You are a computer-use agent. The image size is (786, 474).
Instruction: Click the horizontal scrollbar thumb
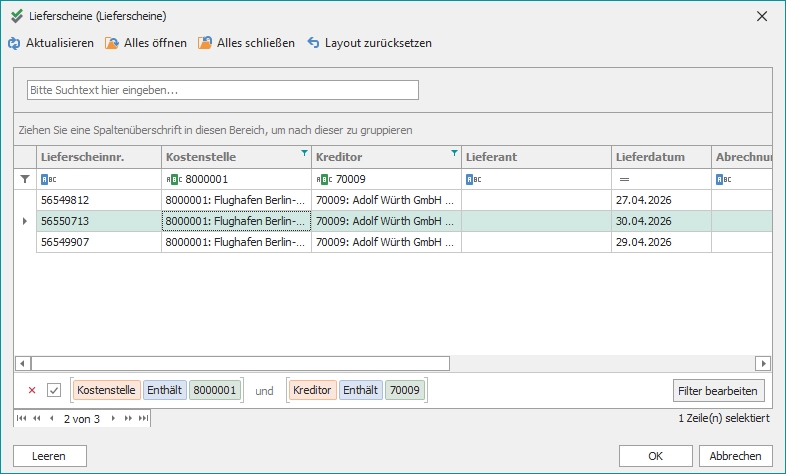[240, 363]
